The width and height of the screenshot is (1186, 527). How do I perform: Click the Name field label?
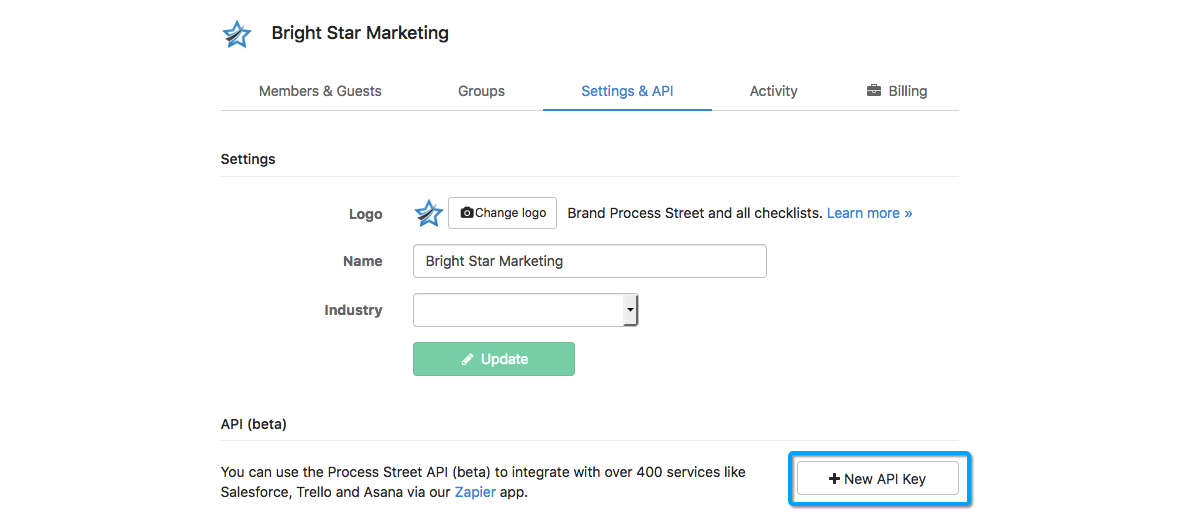point(363,261)
